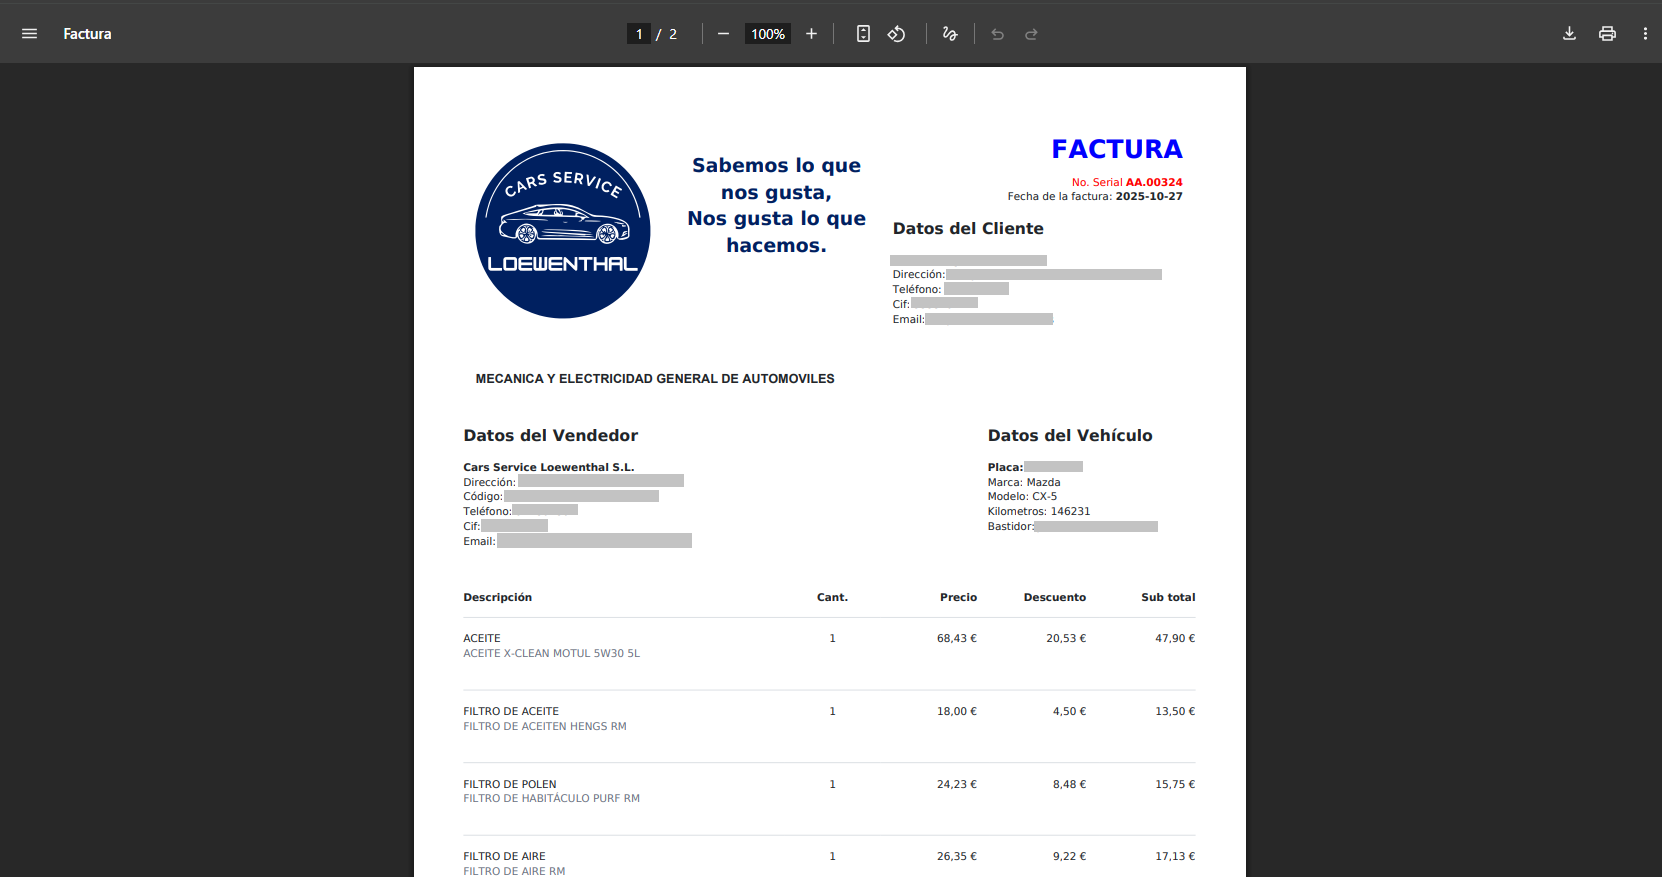Click the zoom in plus button
Viewport: 1662px width, 877px height.
click(811, 34)
